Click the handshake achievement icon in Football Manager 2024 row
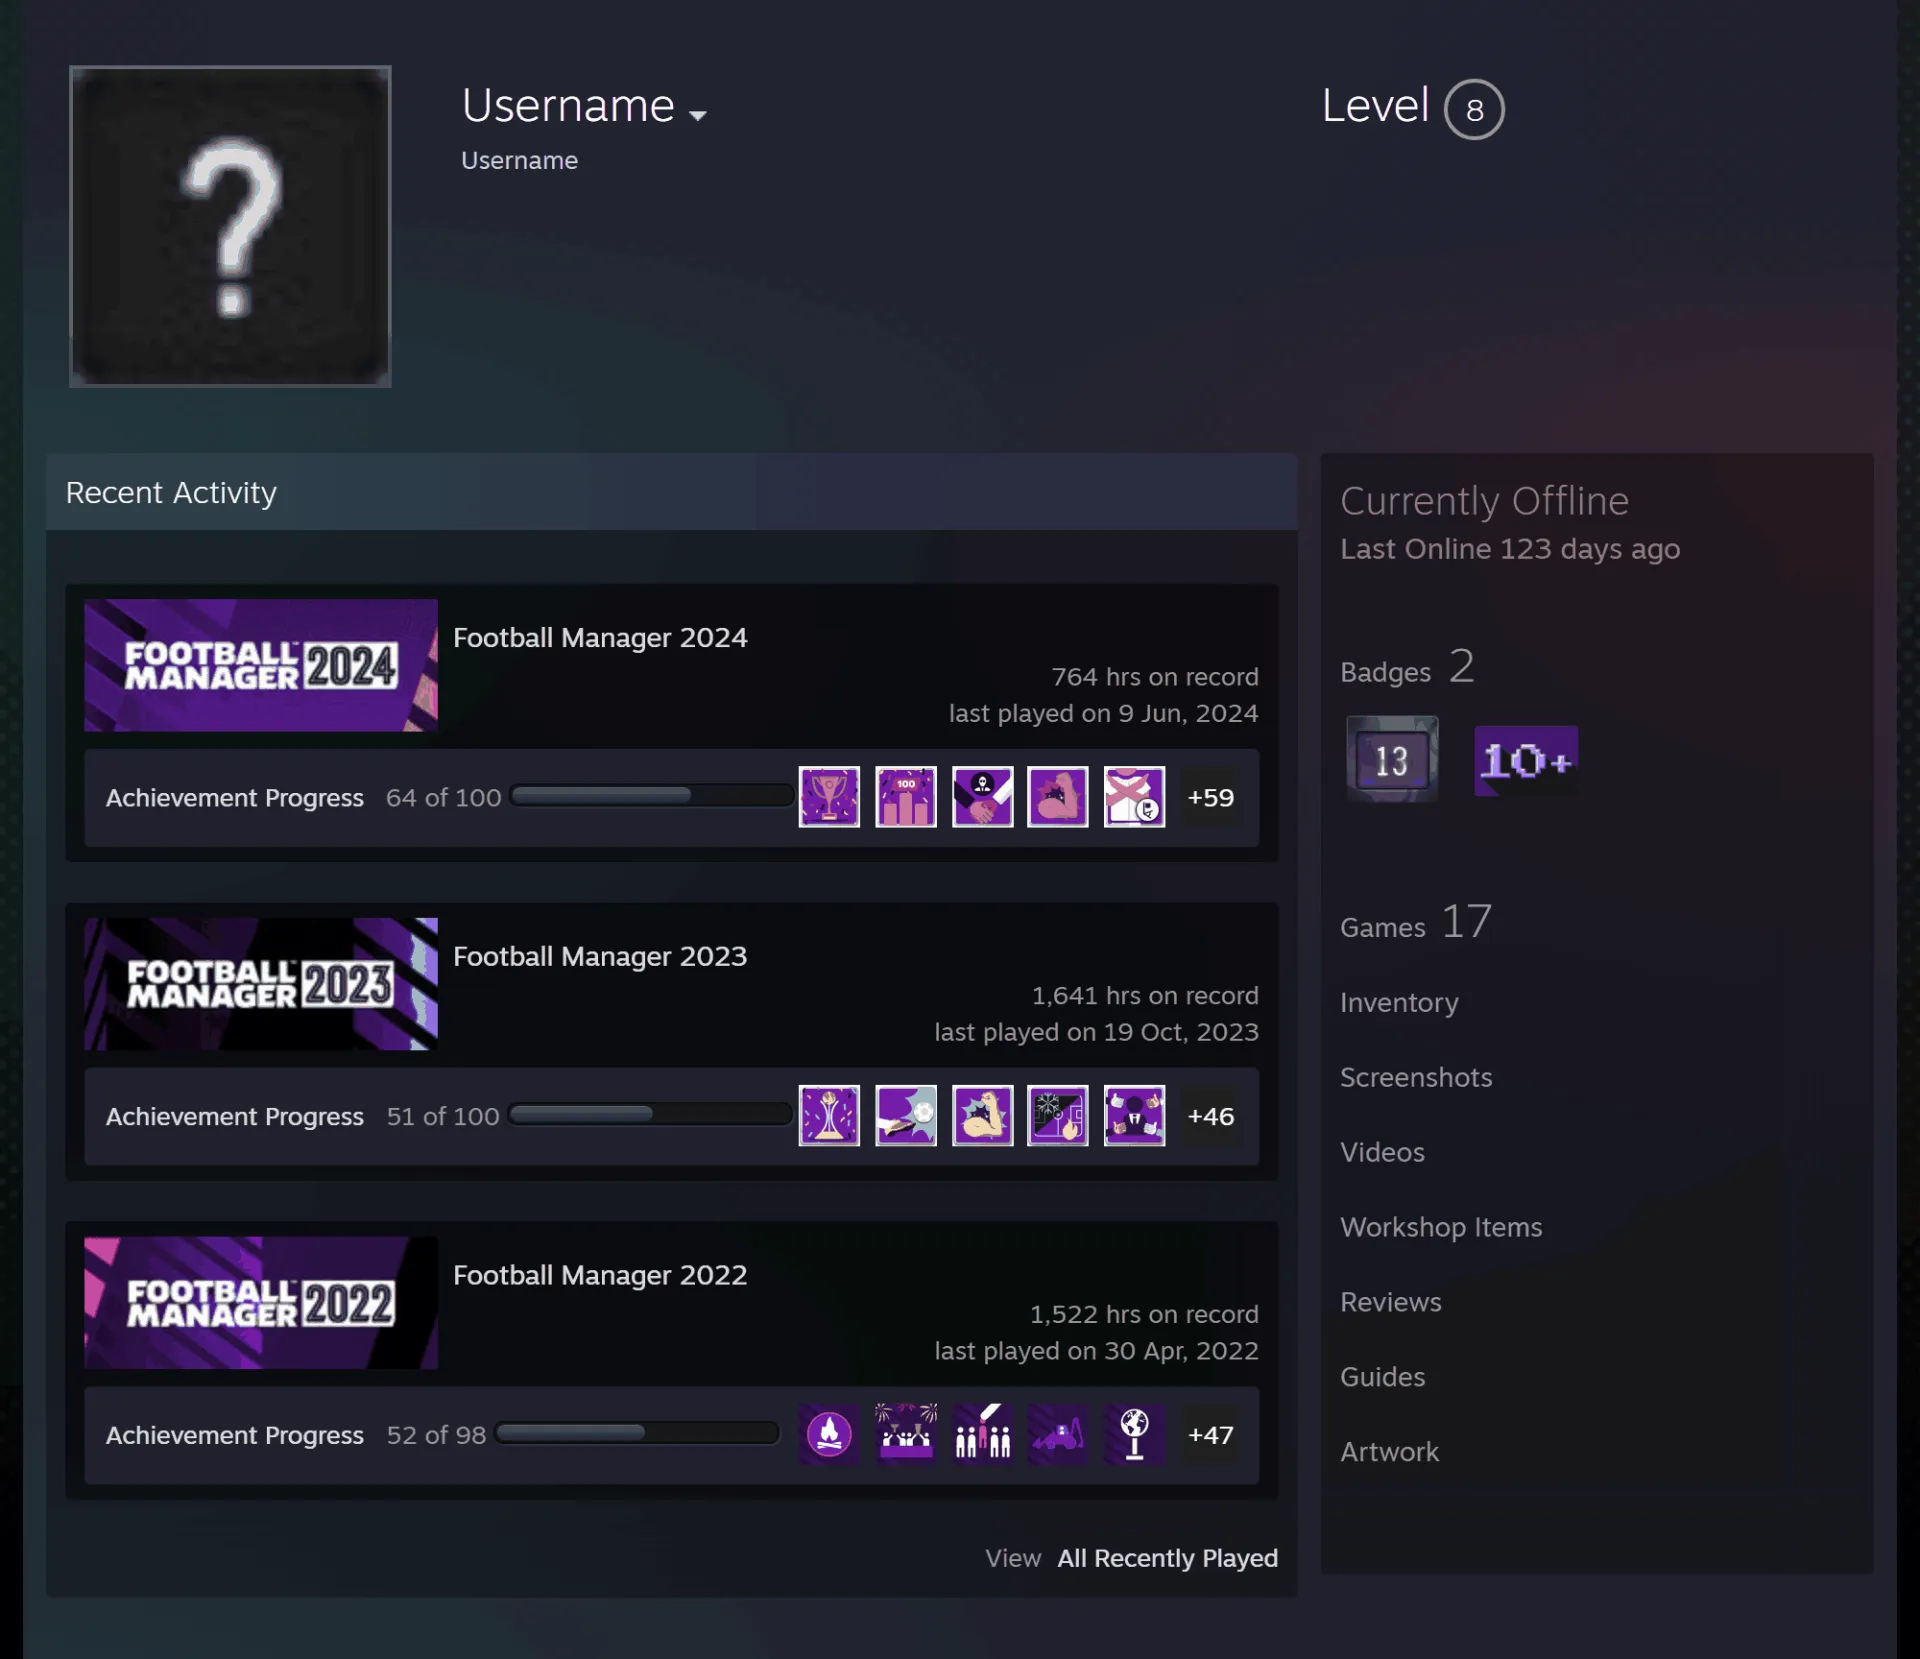 point(982,797)
